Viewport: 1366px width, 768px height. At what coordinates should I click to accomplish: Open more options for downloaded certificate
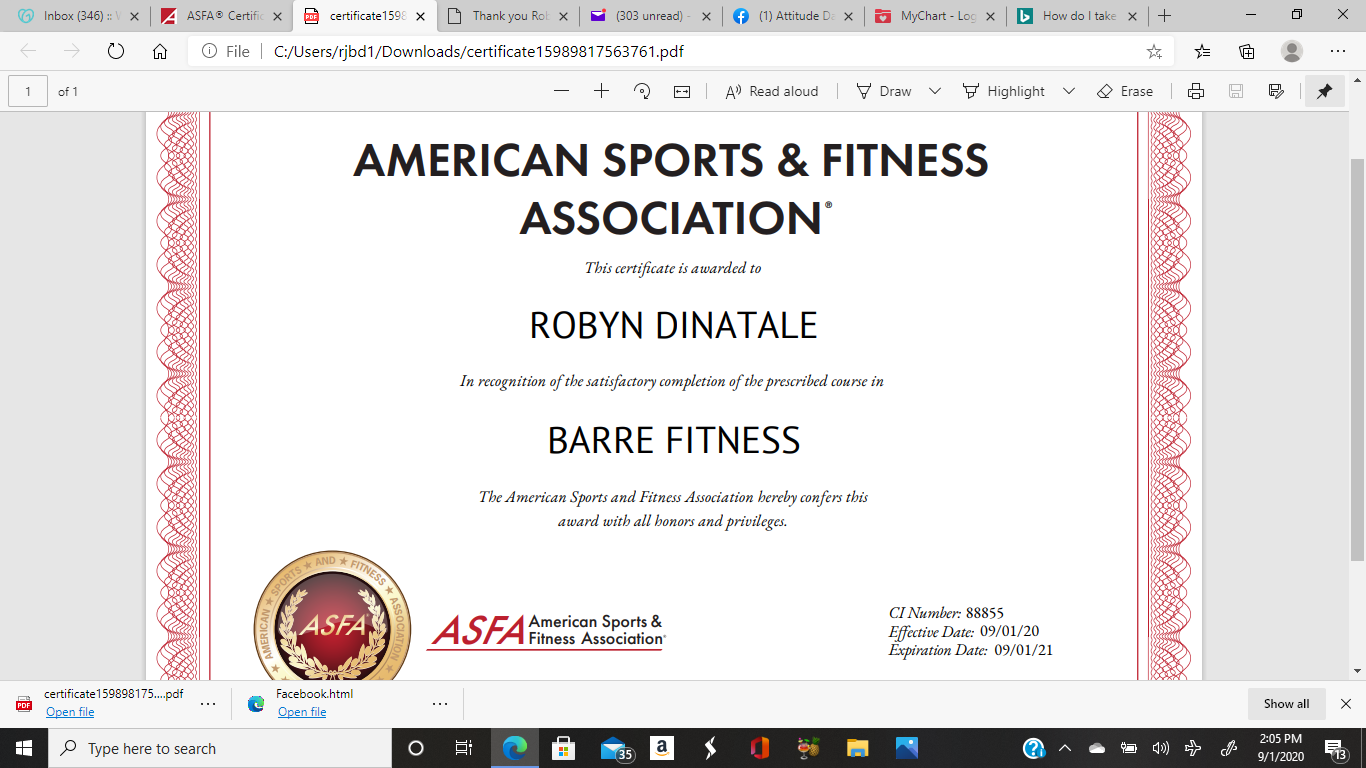(x=208, y=703)
